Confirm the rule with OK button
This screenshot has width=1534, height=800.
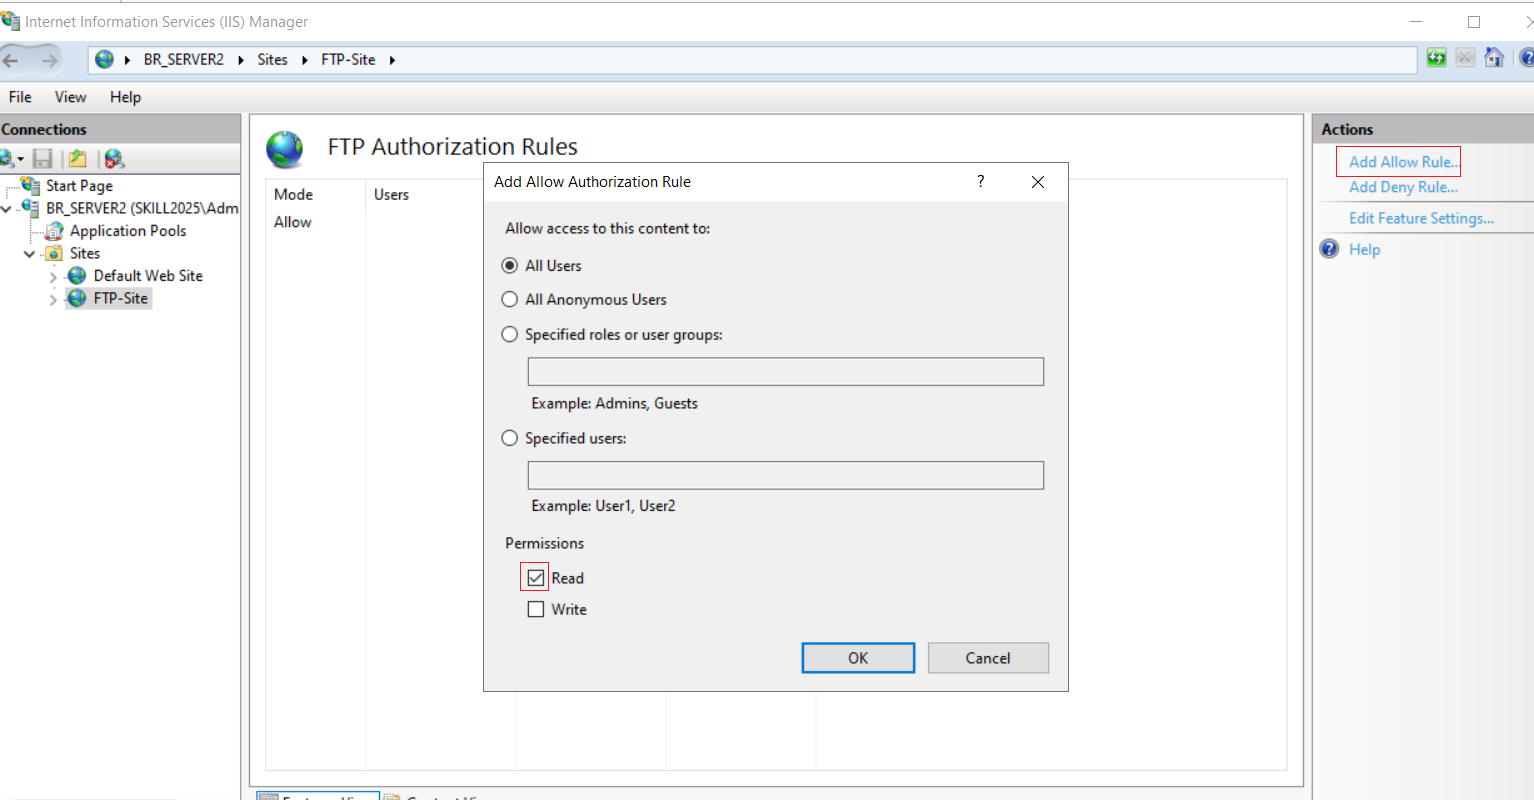click(858, 658)
